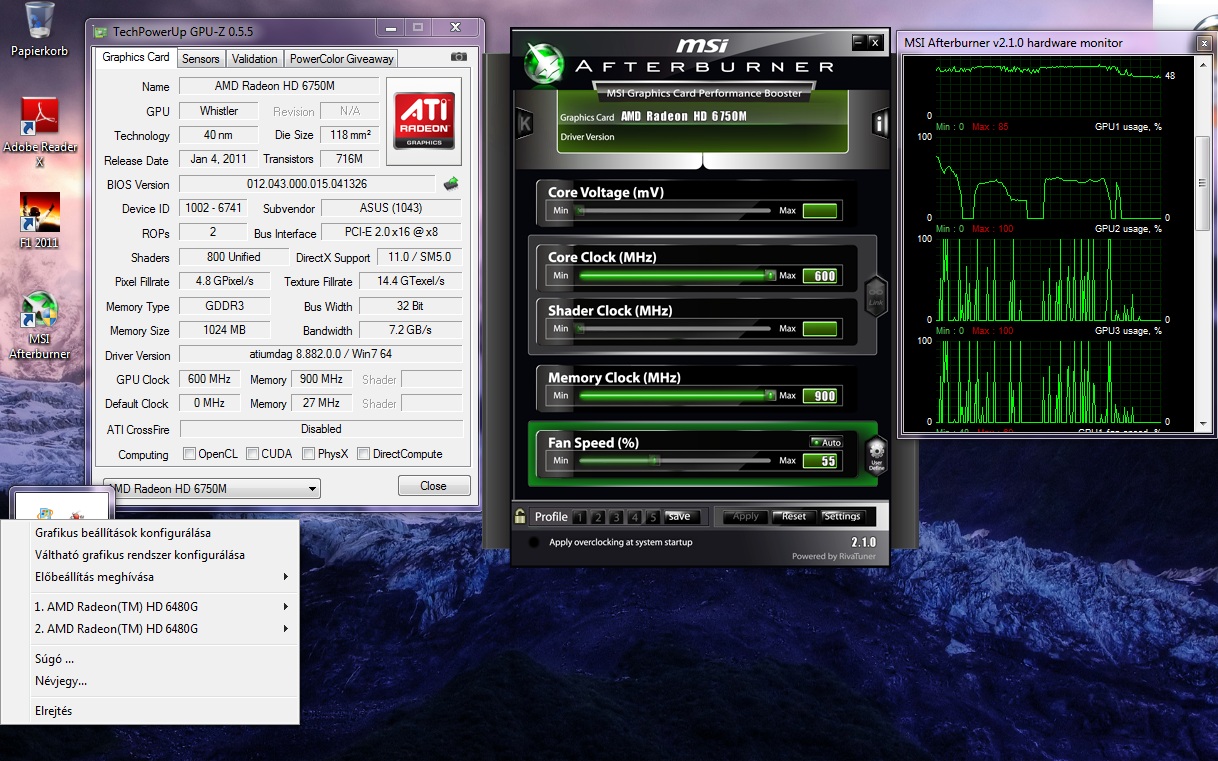Click the BIOS Version value 012.043.000.015.041326
Screen dimensions: 1218x761
[x=307, y=184]
